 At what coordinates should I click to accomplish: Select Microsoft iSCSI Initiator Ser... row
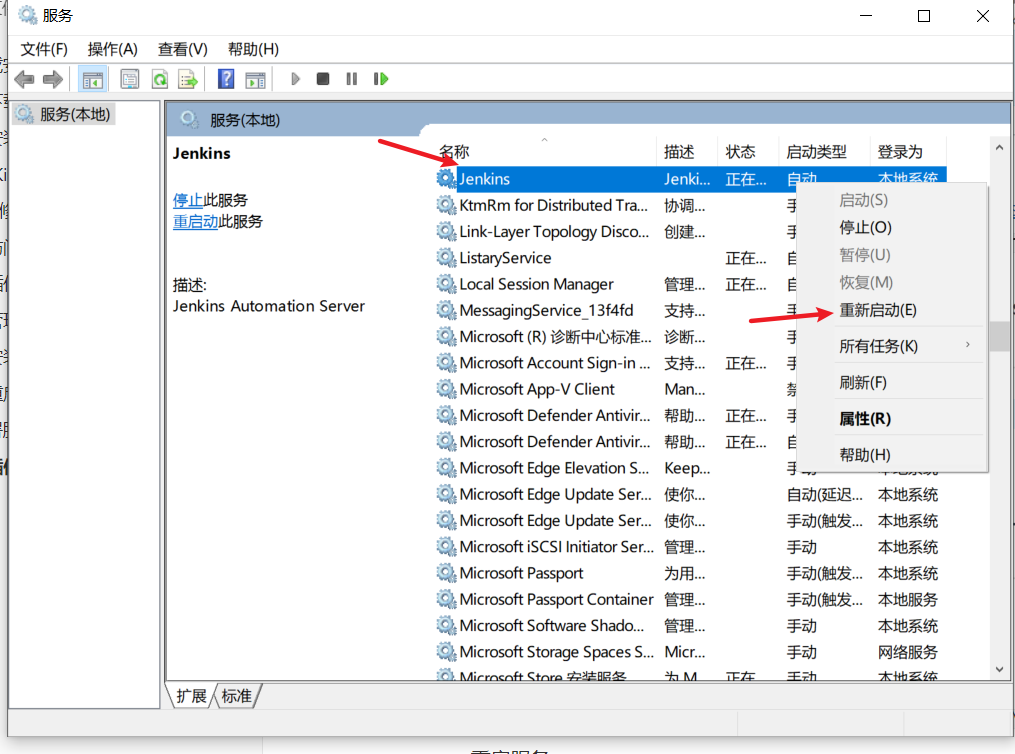point(691,547)
